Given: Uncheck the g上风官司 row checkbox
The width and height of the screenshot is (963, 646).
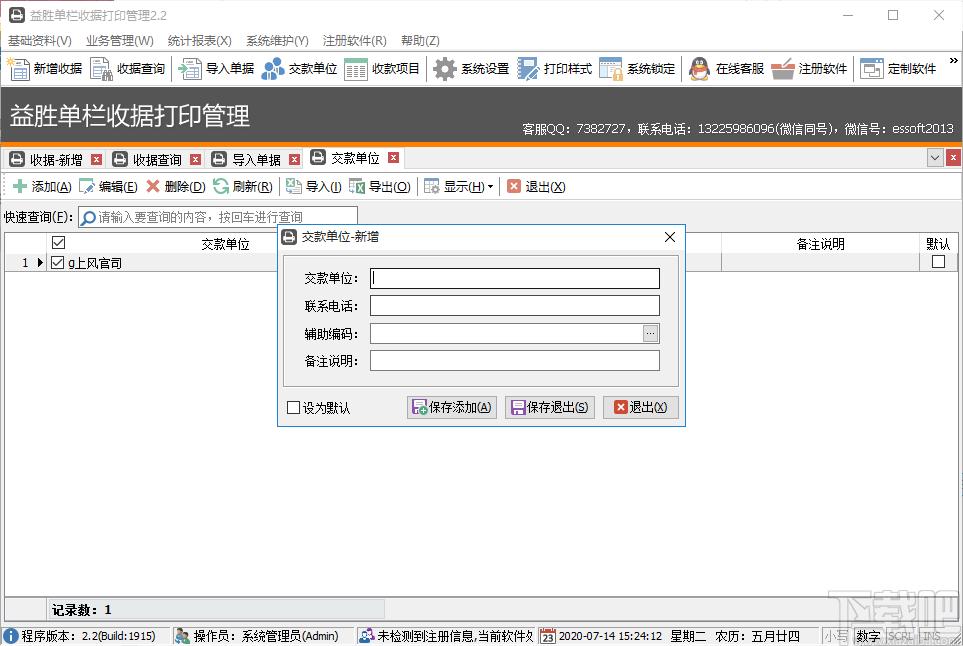Looking at the screenshot, I should [x=57, y=263].
